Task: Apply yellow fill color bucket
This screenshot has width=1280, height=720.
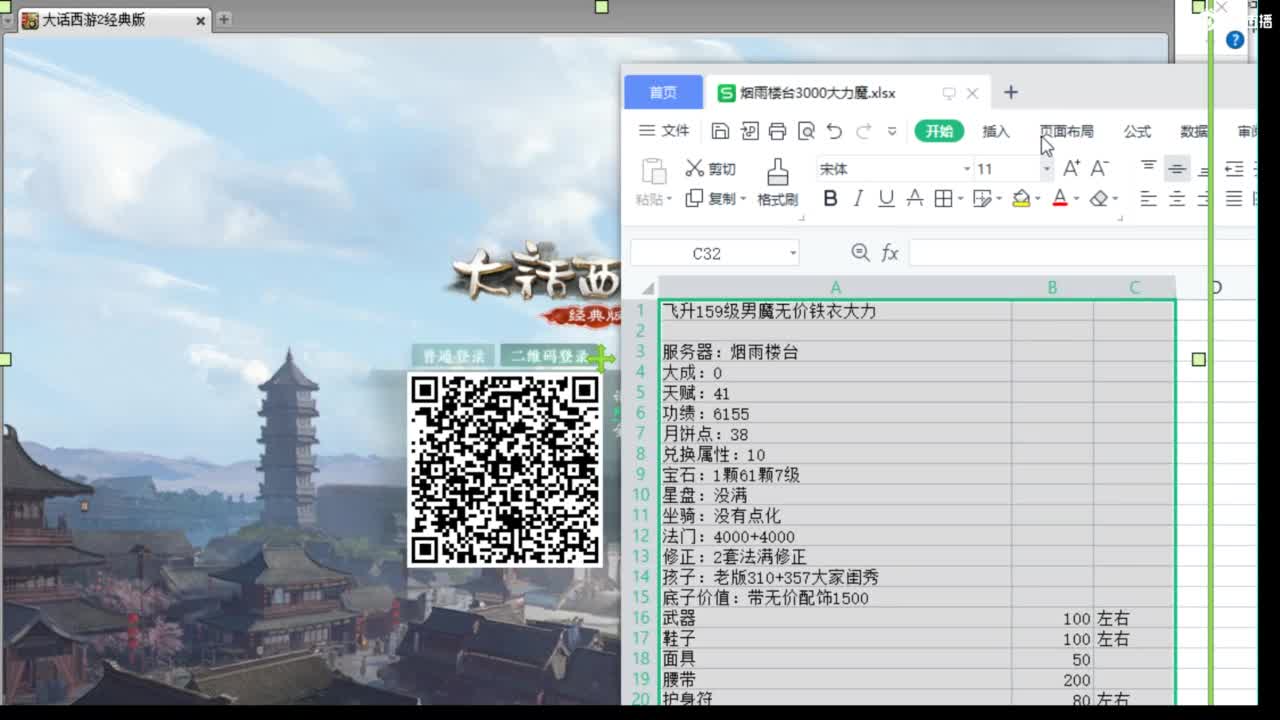Action: (x=1021, y=199)
